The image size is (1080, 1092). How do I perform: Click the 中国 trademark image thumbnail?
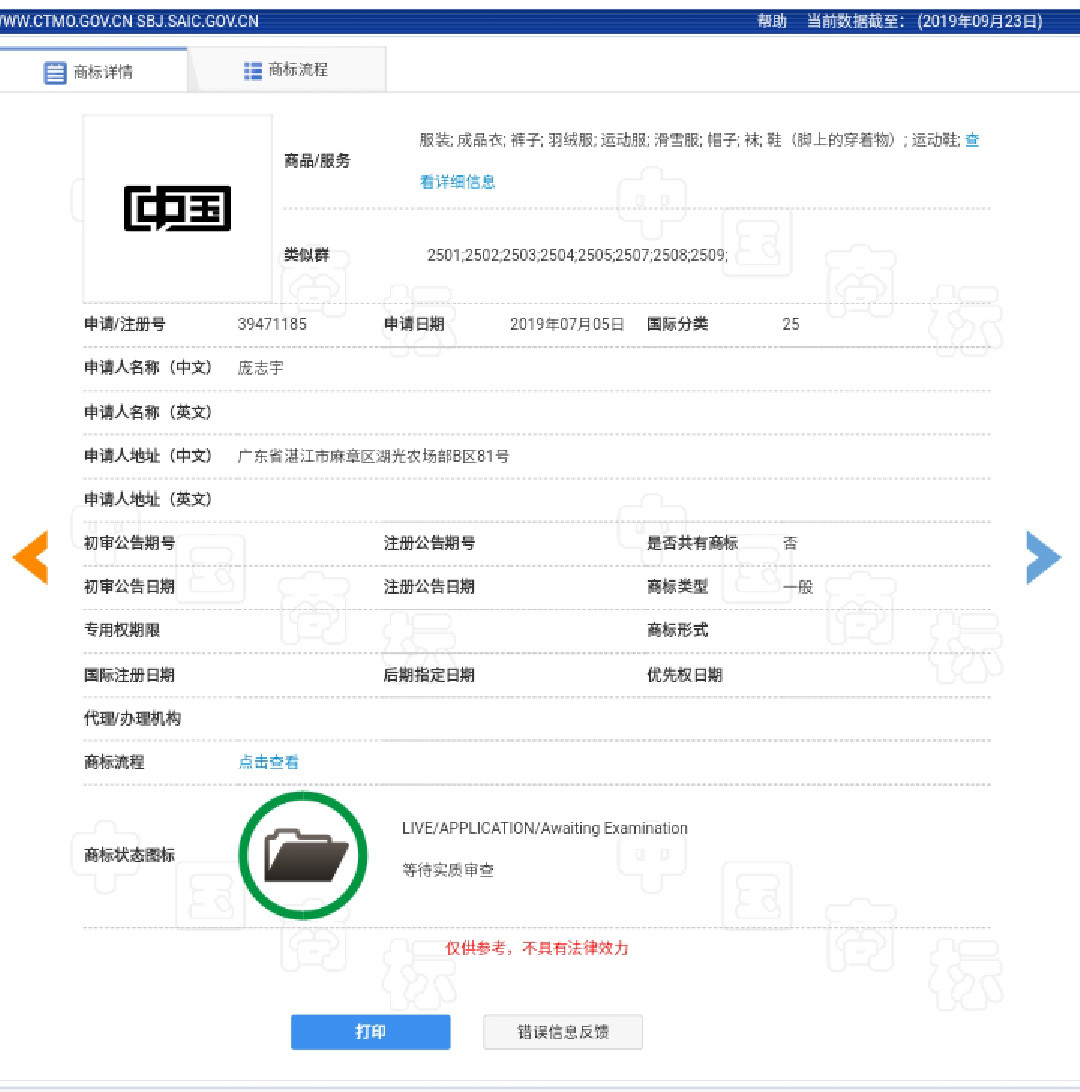coord(177,207)
